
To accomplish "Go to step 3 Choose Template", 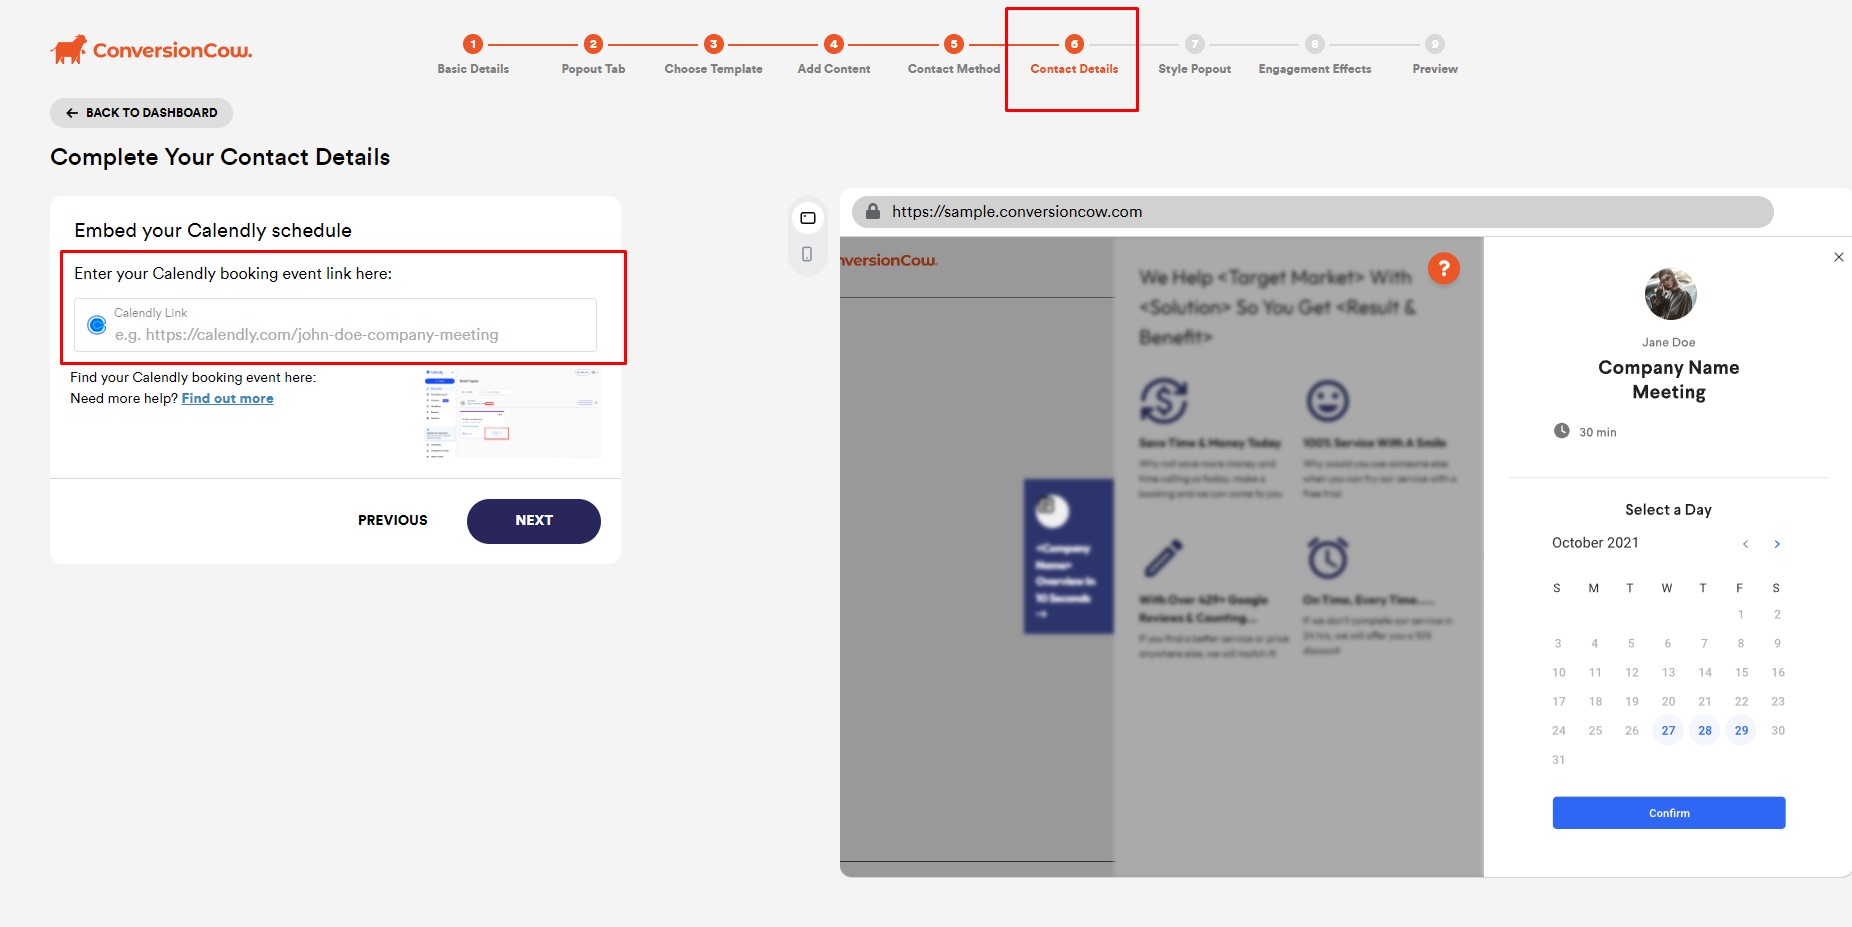I will tap(713, 55).
